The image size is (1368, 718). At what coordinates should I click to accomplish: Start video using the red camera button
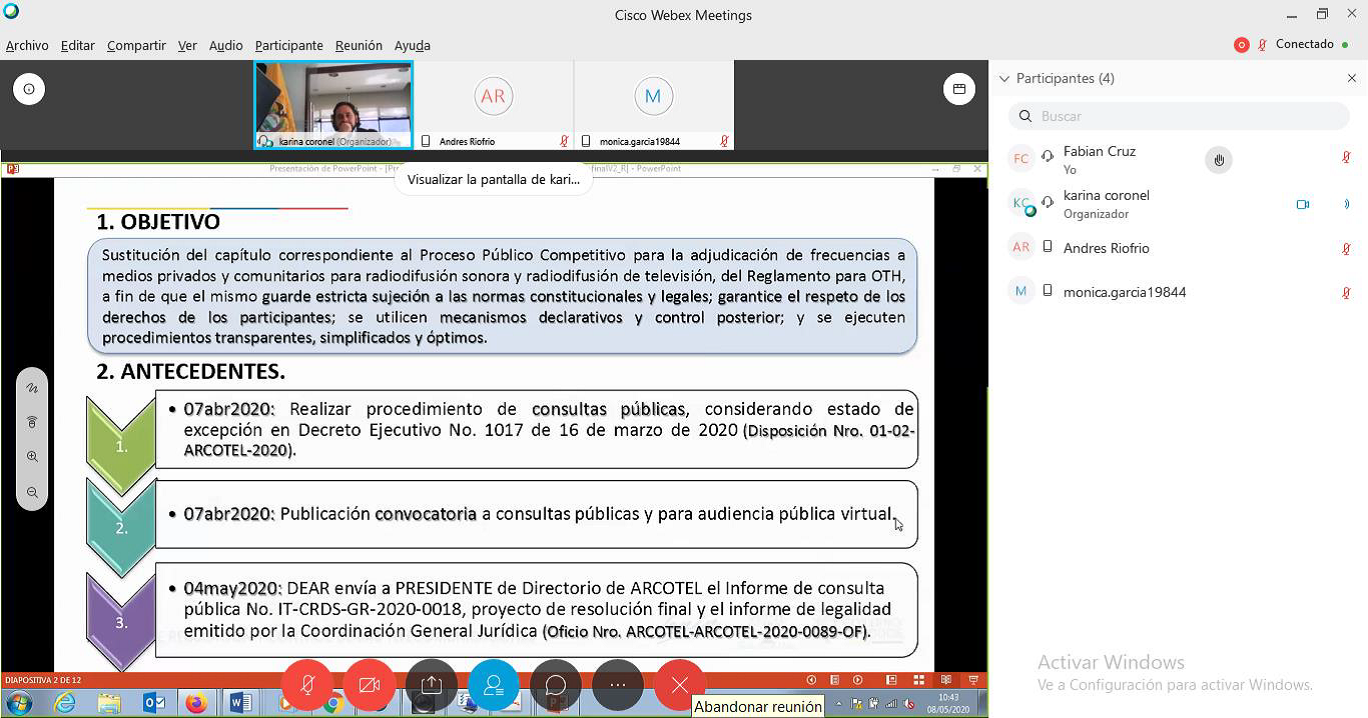point(370,685)
